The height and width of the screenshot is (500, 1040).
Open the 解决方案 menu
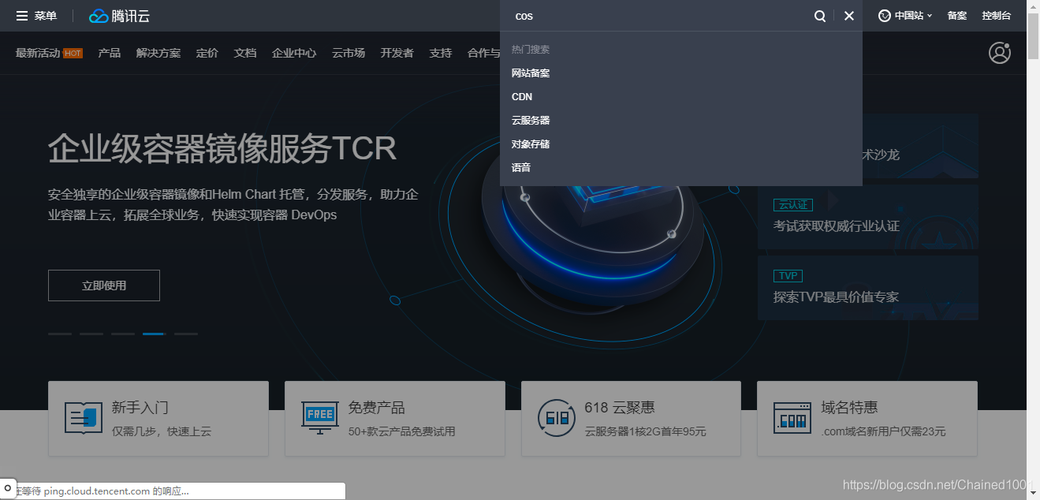pos(159,53)
